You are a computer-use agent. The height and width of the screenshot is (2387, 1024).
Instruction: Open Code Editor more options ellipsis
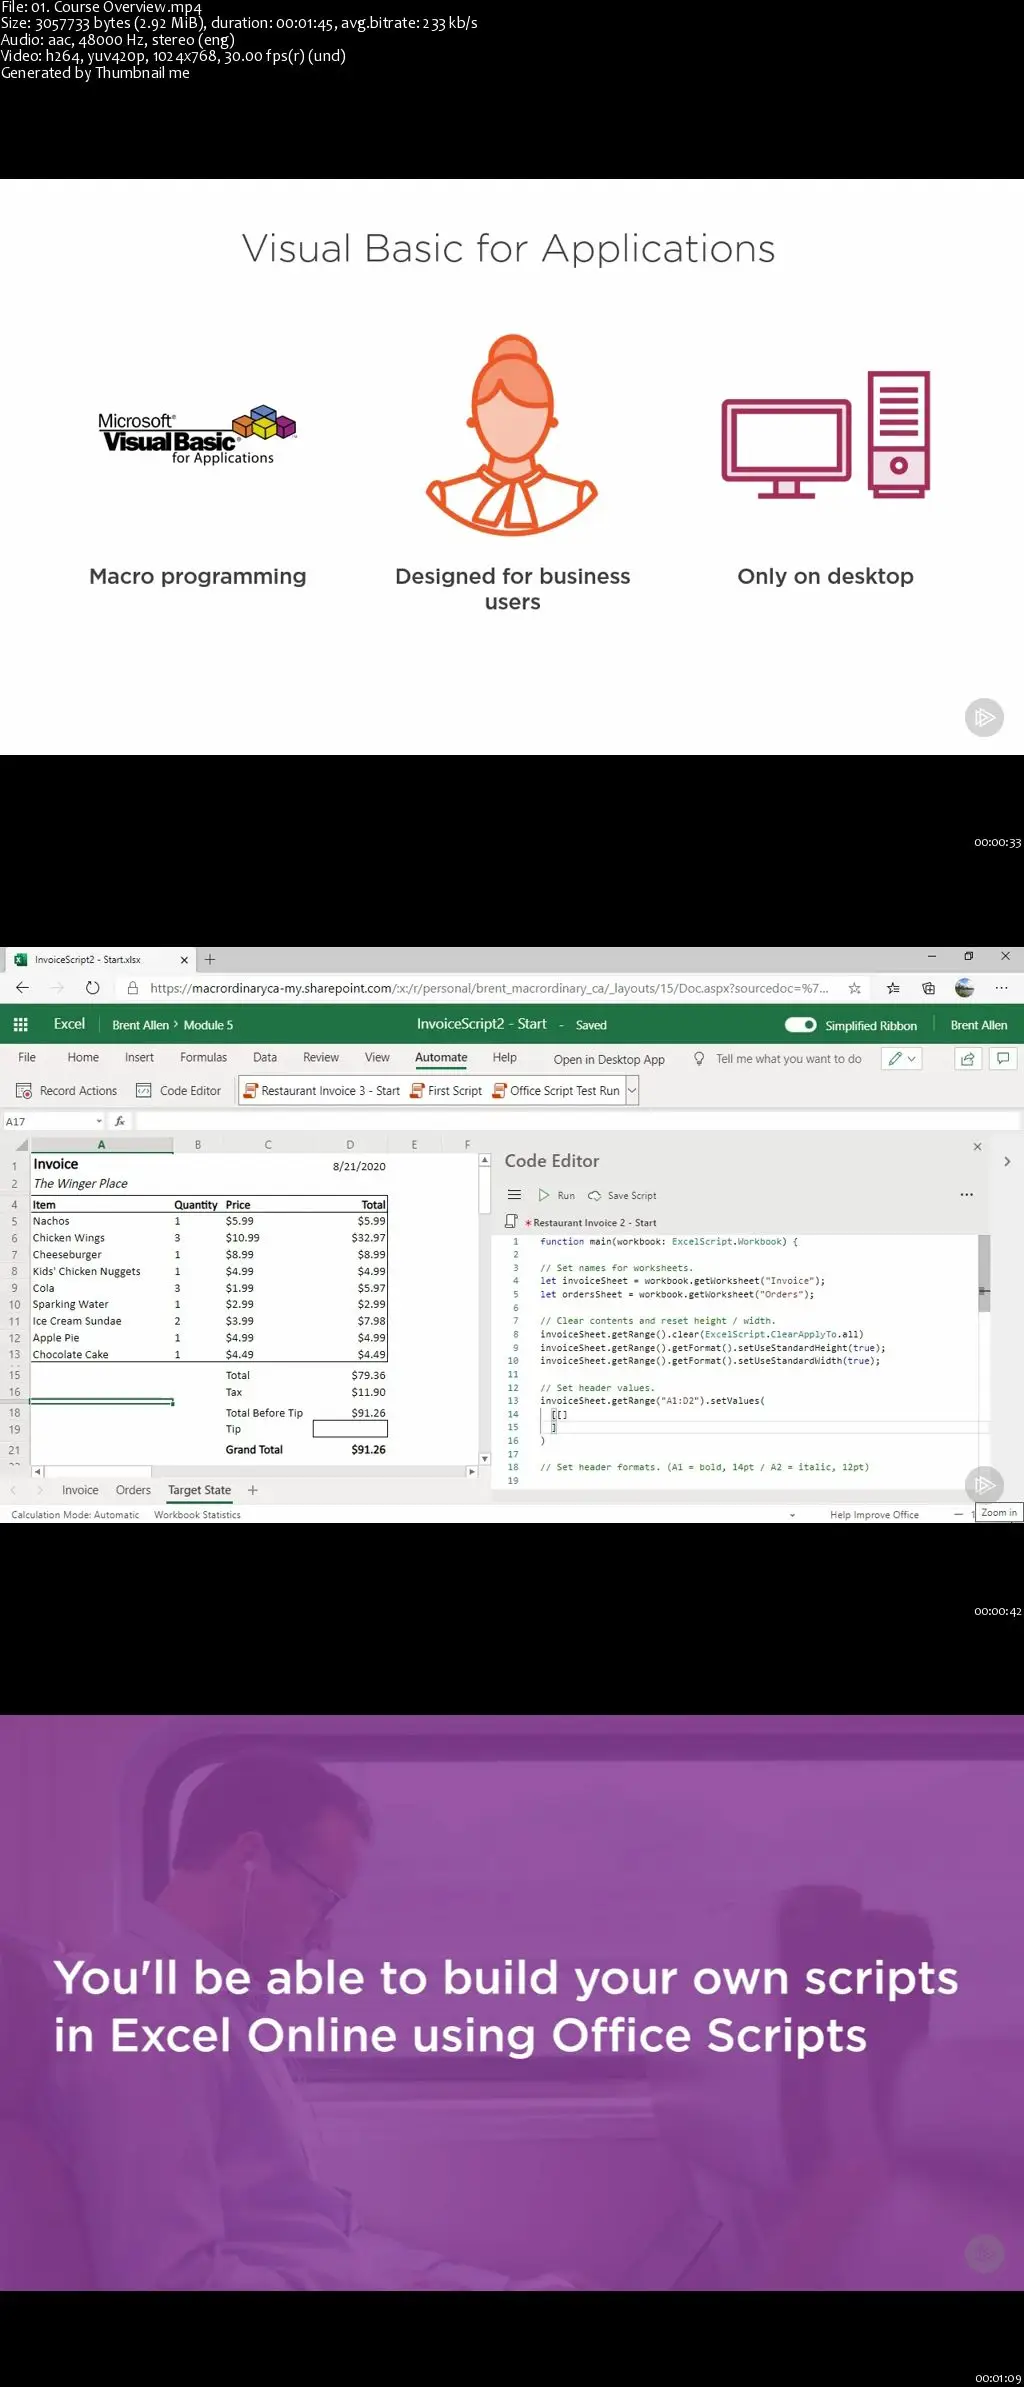click(x=966, y=1195)
